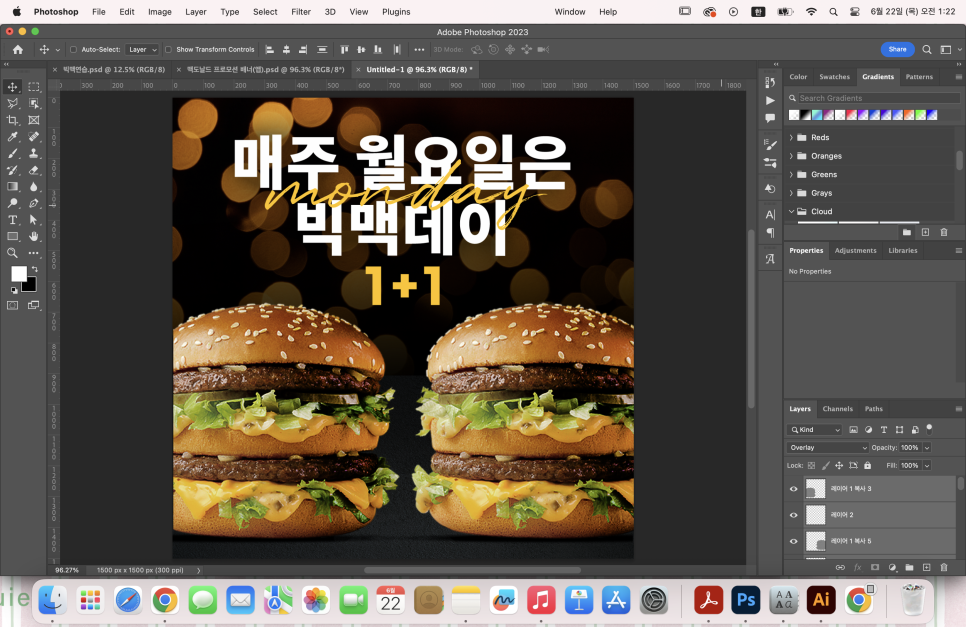The height and width of the screenshot is (627, 966).
Task: Select the Crop tool
Action: pos(12,120)
